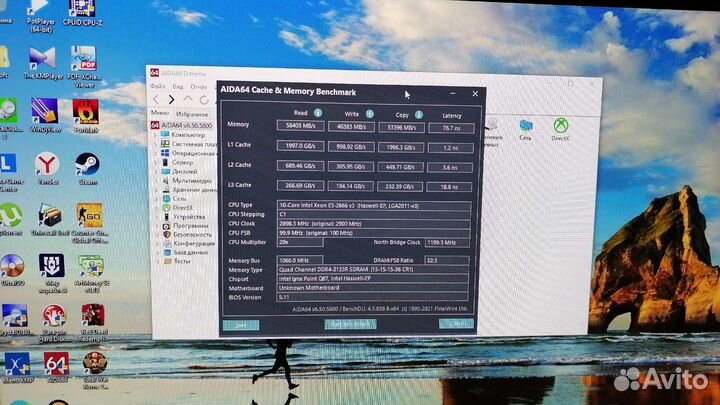Viewport: 720px width, 405px height.
Task: Click Close button in benchmark dialog
Action: coord(456,323)
